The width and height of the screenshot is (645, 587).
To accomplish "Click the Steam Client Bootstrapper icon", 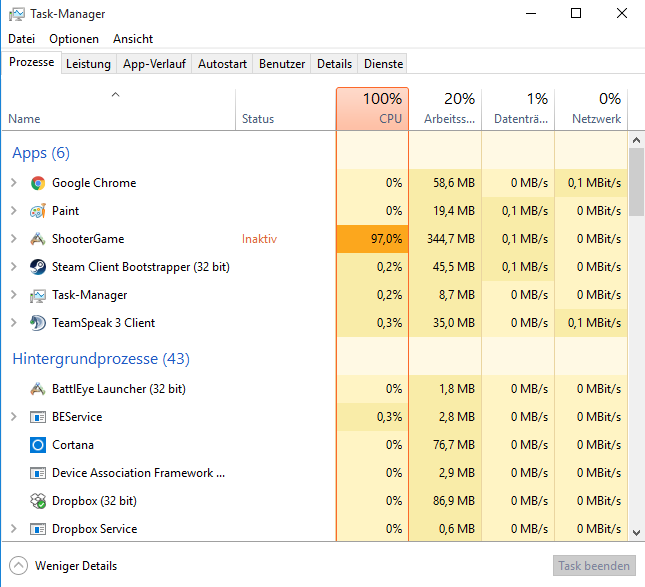I will tap(38, 267).
